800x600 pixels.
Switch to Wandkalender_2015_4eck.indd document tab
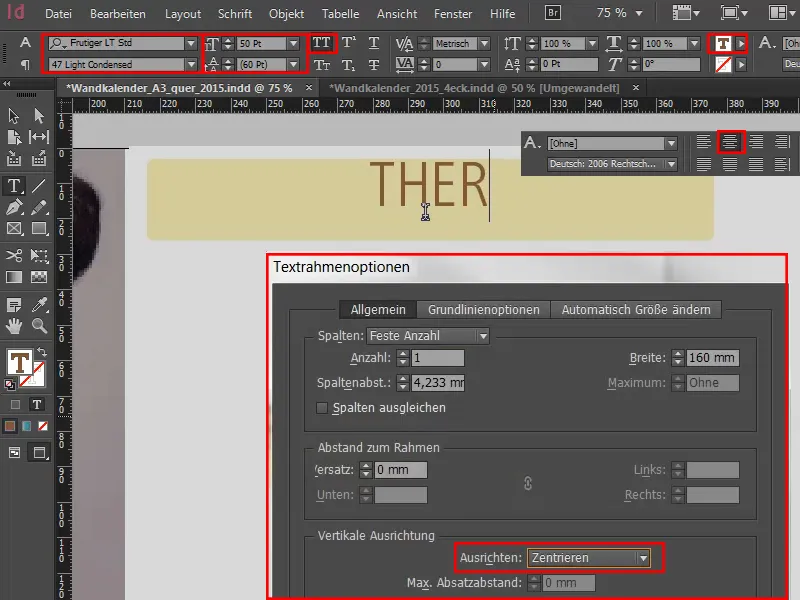coord(474,88)
